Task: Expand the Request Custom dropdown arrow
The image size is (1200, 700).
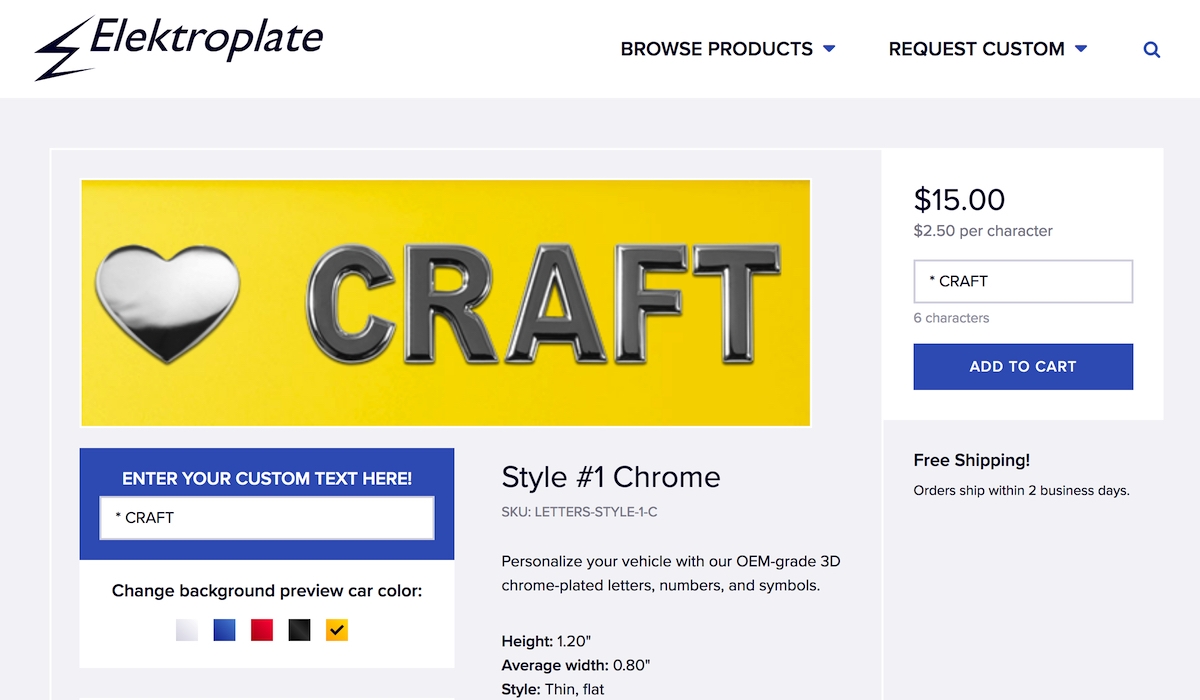Action: (x=1081, y=49)
